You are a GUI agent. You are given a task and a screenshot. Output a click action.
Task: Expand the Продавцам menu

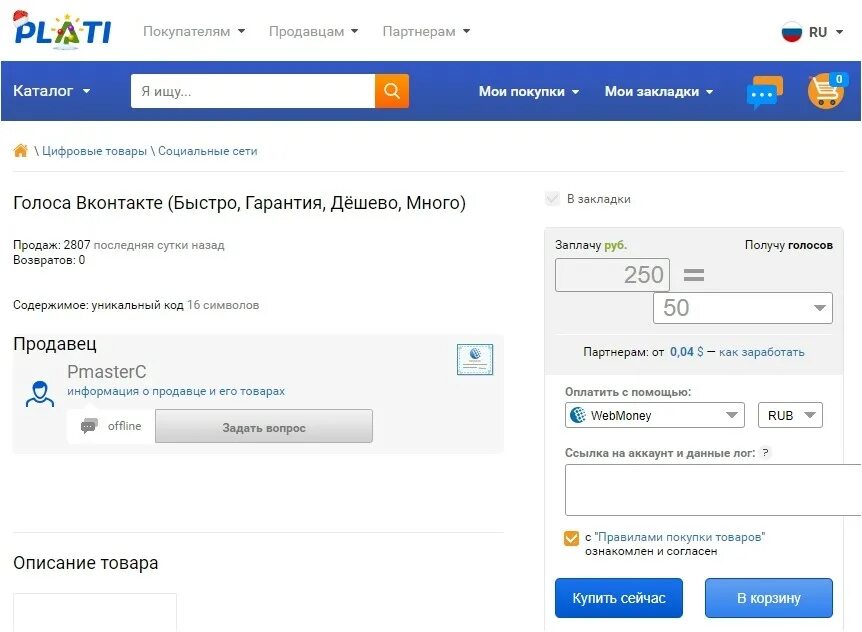tap(313, 31)
